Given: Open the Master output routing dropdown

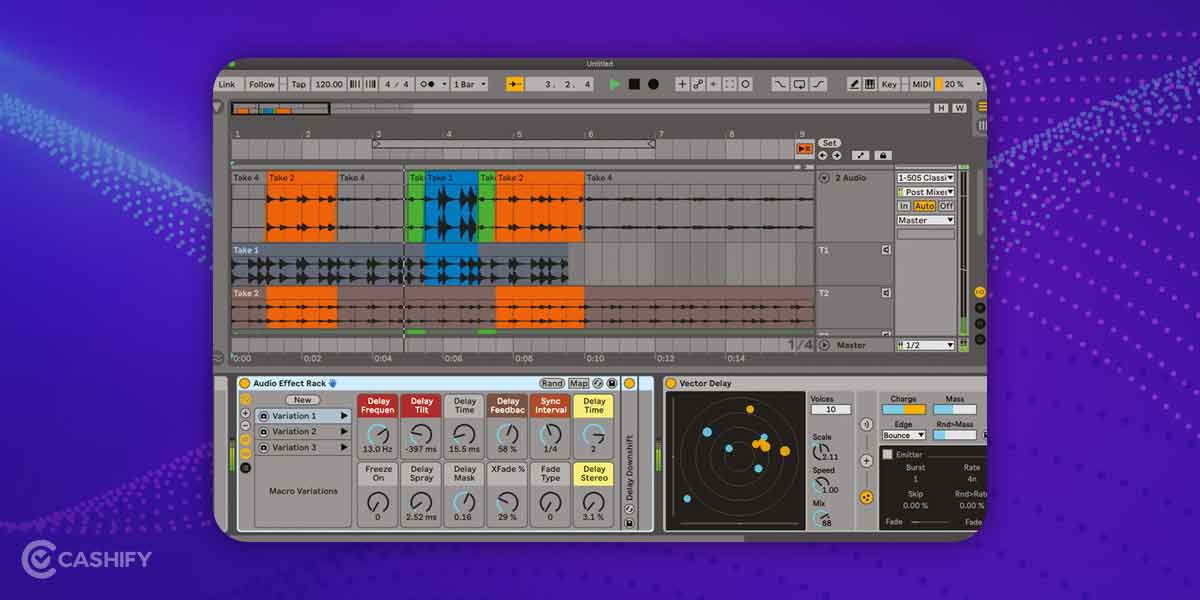Looking at the screenshot, I should [925, 220].
